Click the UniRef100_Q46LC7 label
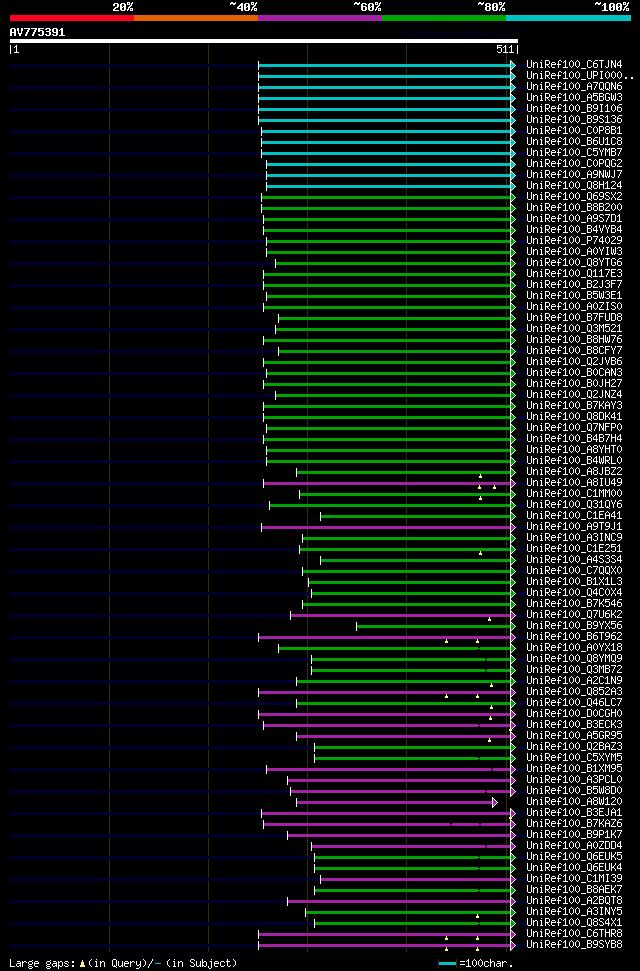Viewport: 640px width, 971px height. click(574, 704)
